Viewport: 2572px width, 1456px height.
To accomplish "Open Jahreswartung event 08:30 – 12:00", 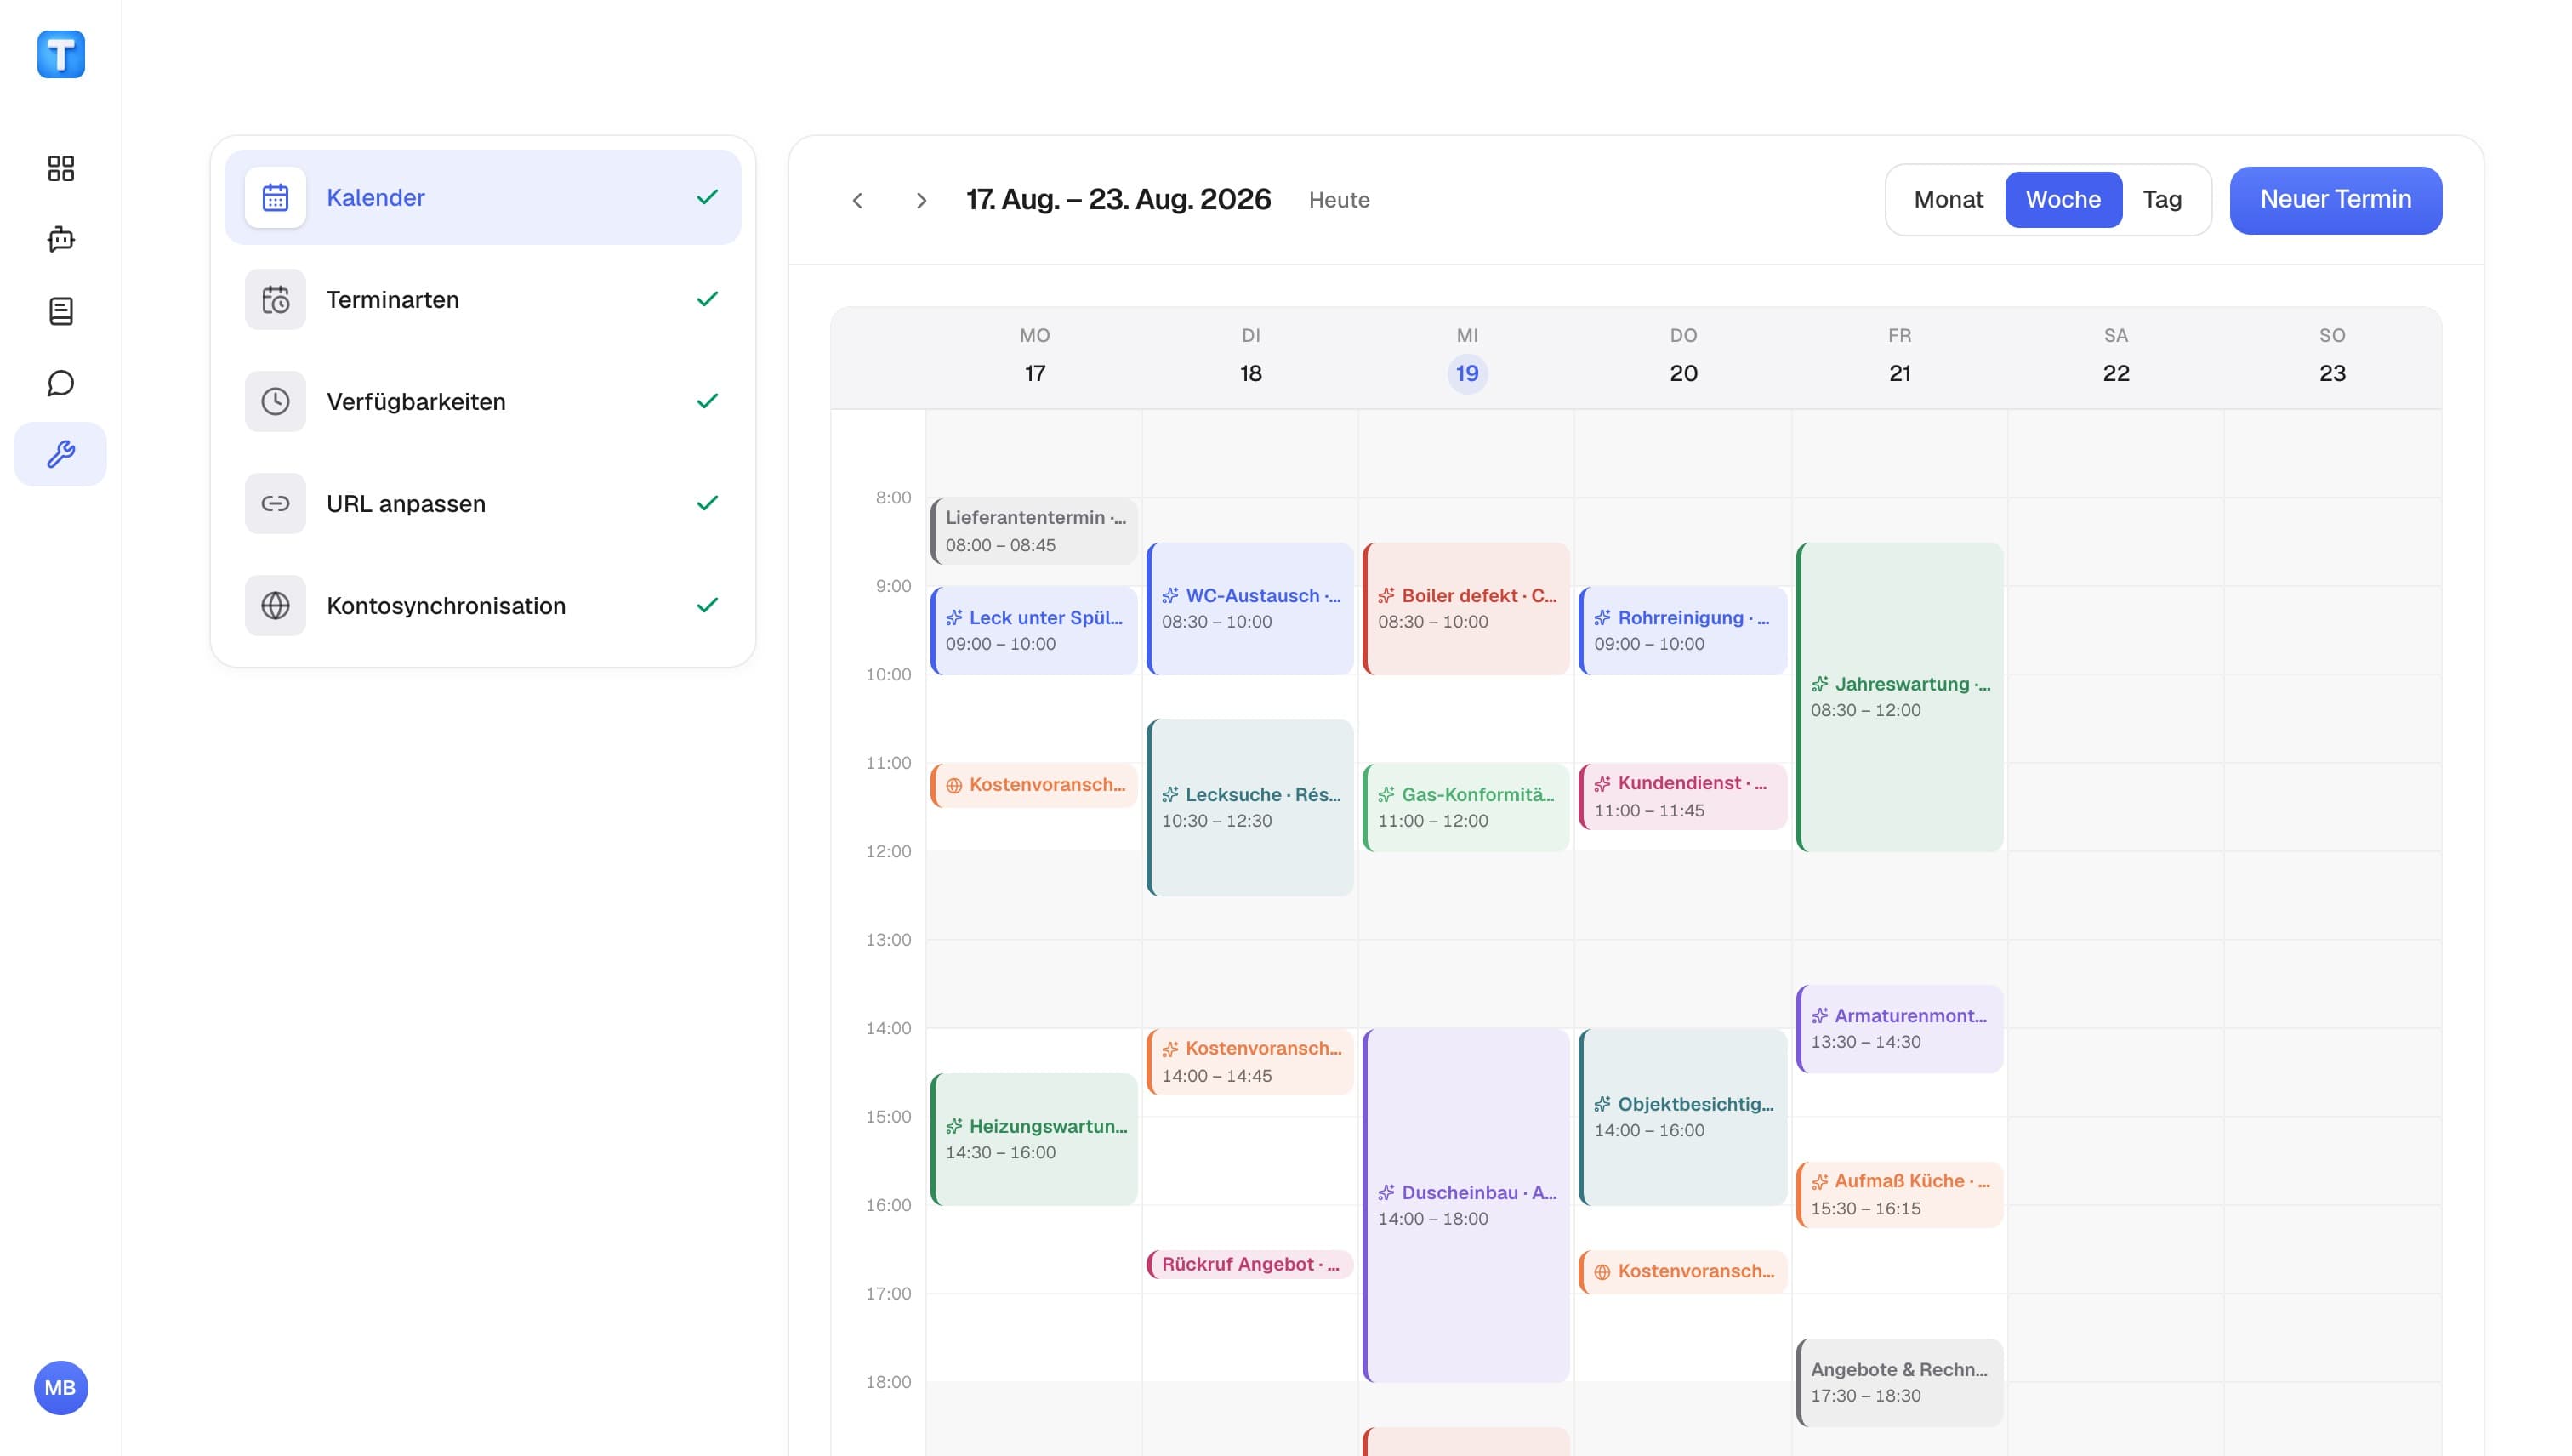I will (x=1900, y=697).
